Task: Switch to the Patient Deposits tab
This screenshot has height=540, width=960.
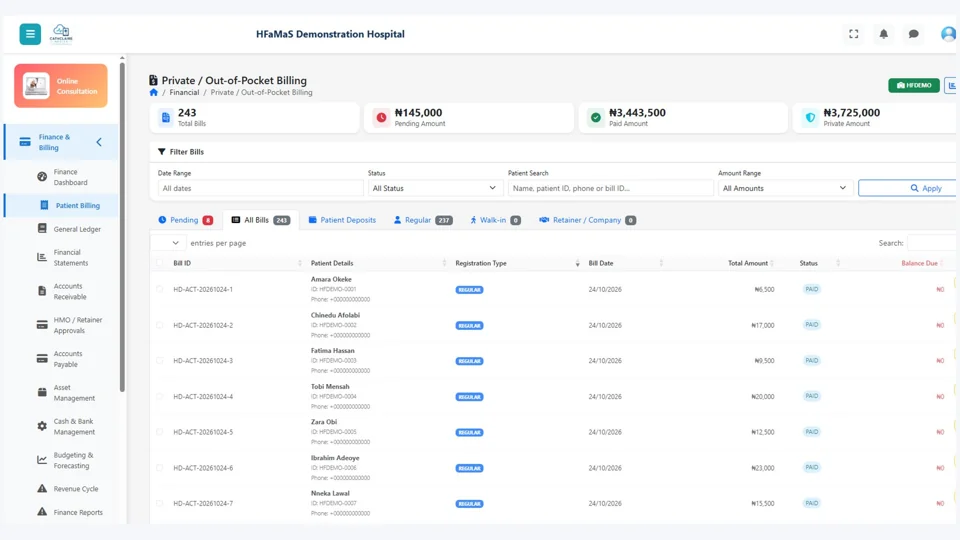Action: pos(342,220)
